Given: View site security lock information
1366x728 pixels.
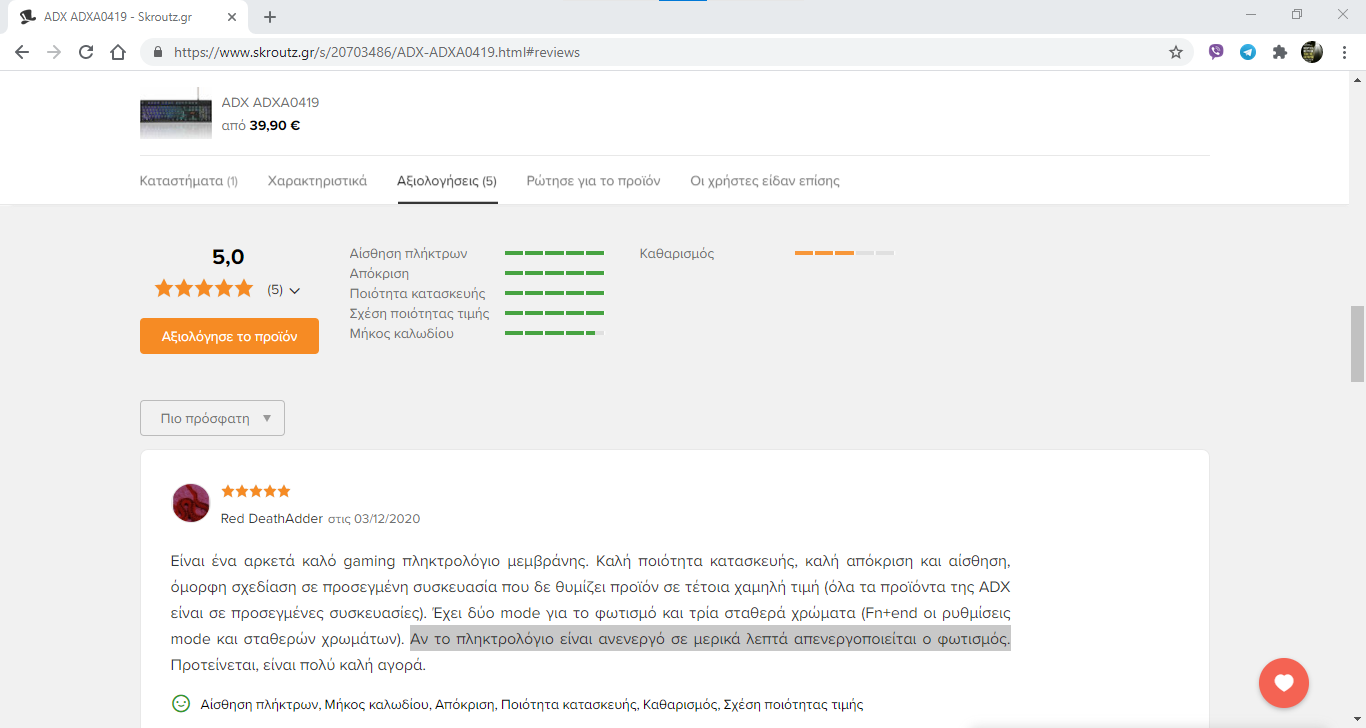Looking at the screenshot, I should [158, 52].
